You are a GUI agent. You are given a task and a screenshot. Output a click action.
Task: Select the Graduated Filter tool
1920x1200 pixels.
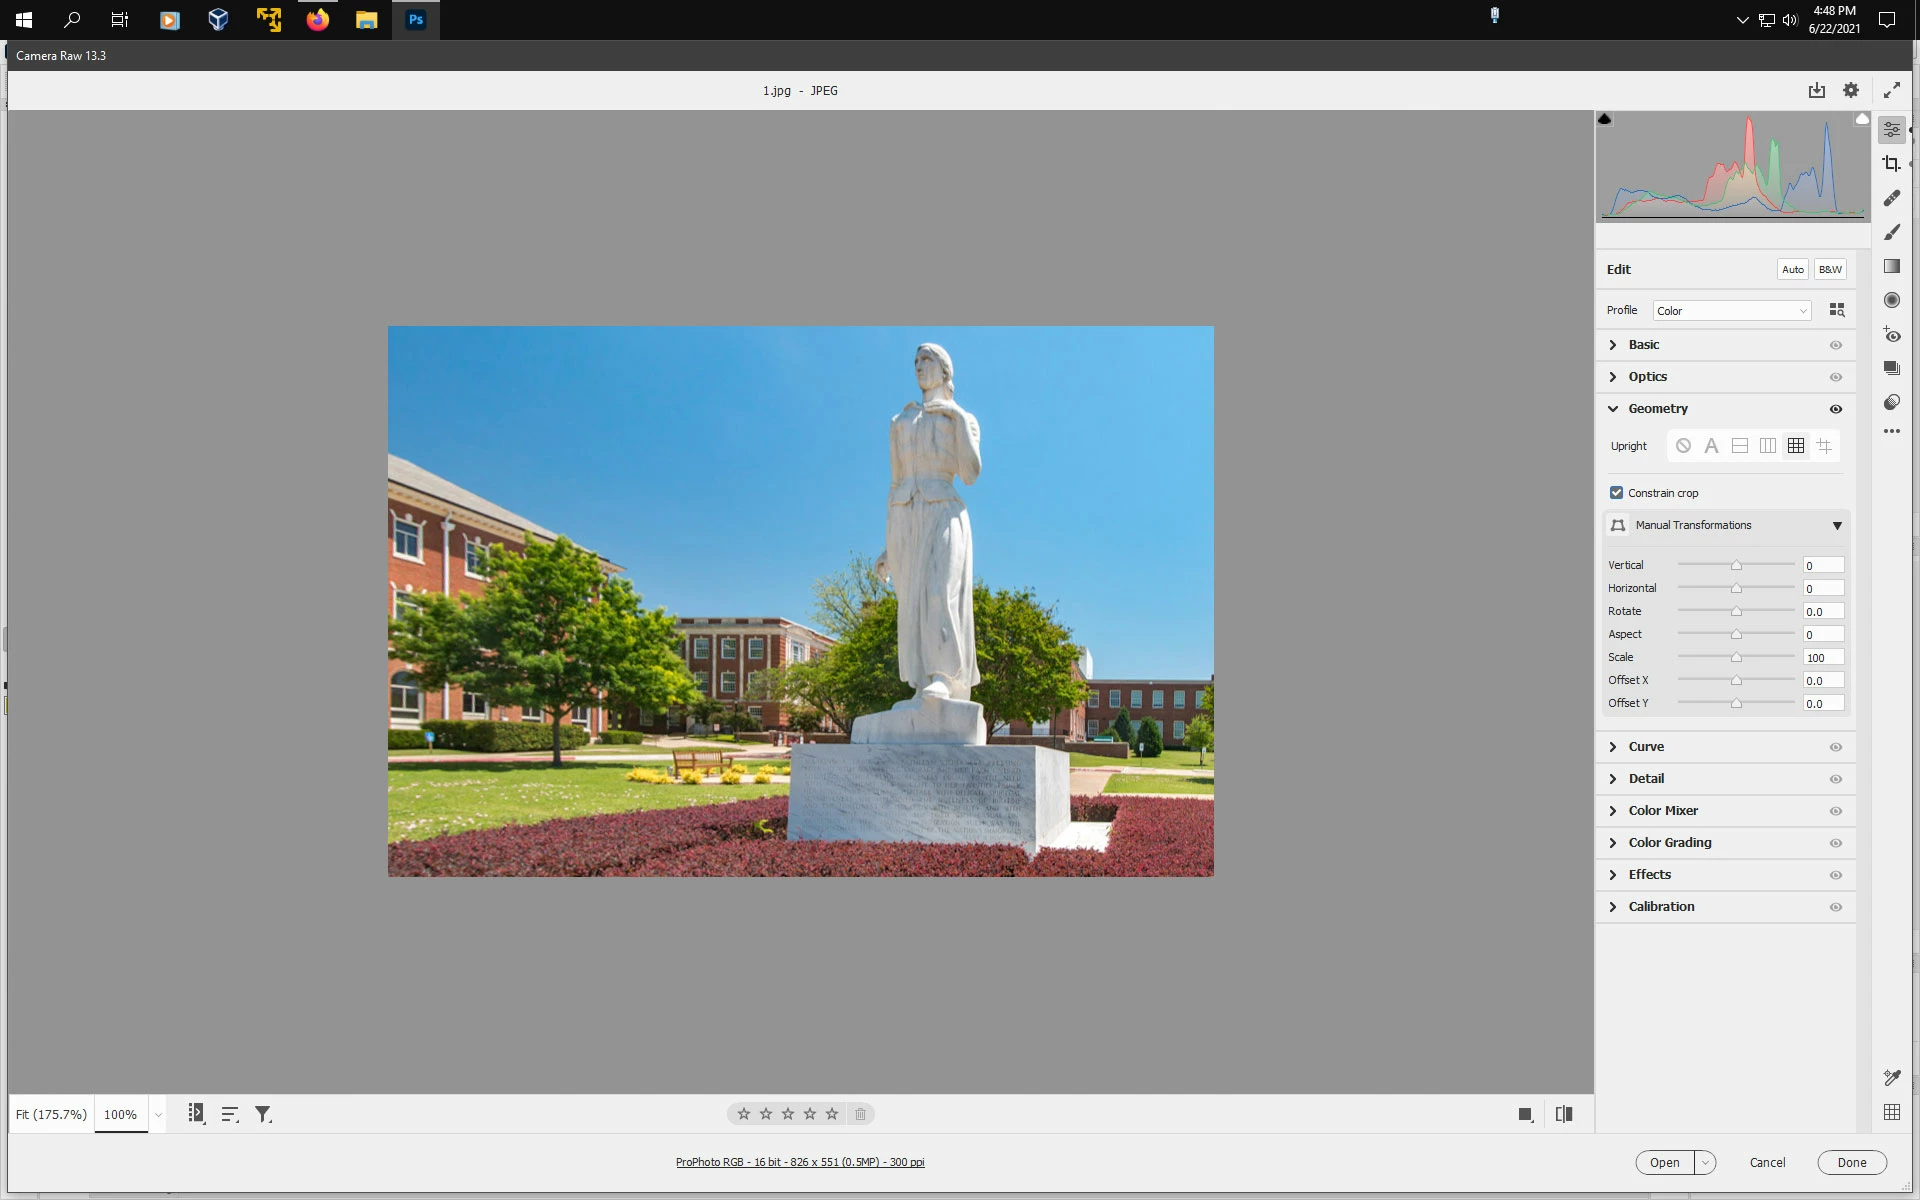coord(1891,266)
